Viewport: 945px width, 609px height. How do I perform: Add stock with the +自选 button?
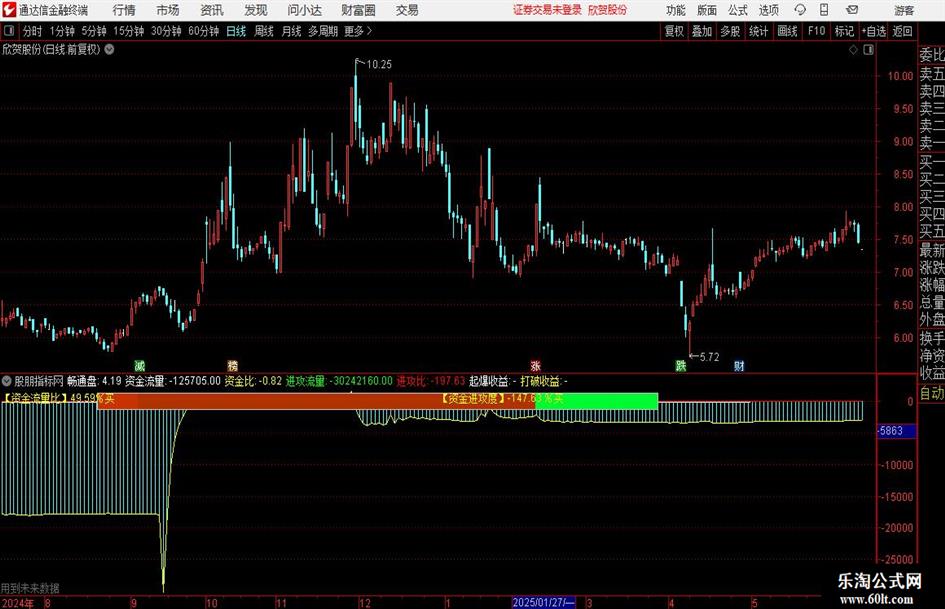873,31
